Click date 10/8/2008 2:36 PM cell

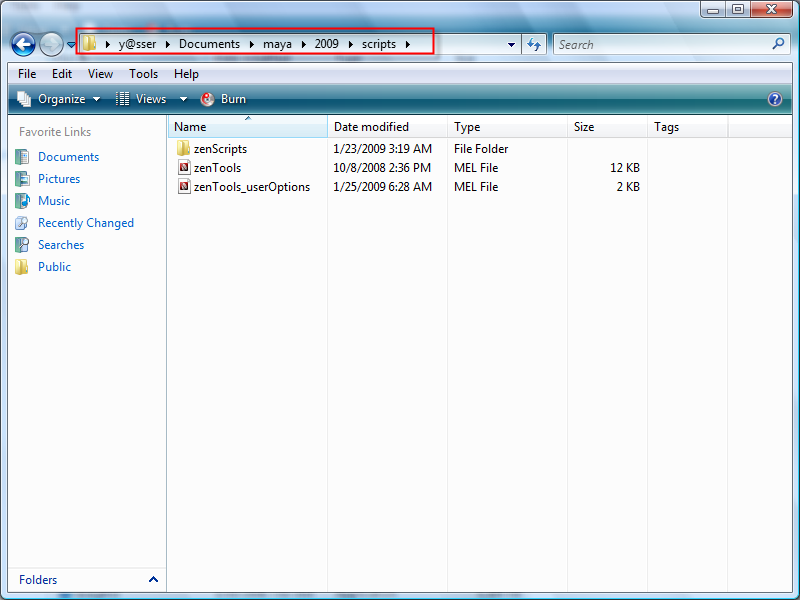382,168
